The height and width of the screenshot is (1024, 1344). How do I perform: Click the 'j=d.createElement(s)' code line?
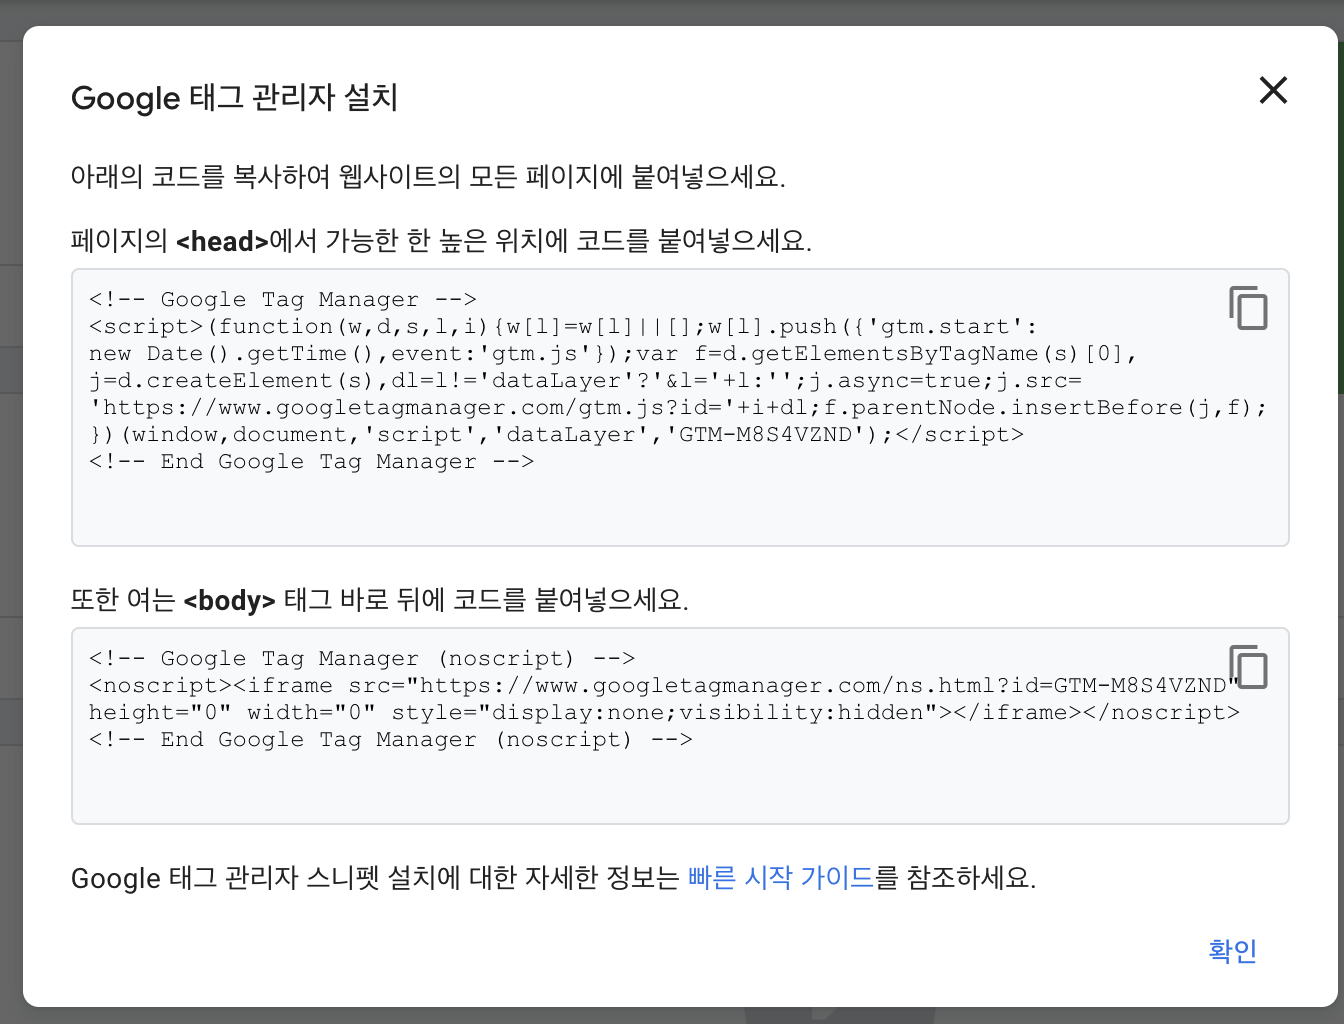586,381
